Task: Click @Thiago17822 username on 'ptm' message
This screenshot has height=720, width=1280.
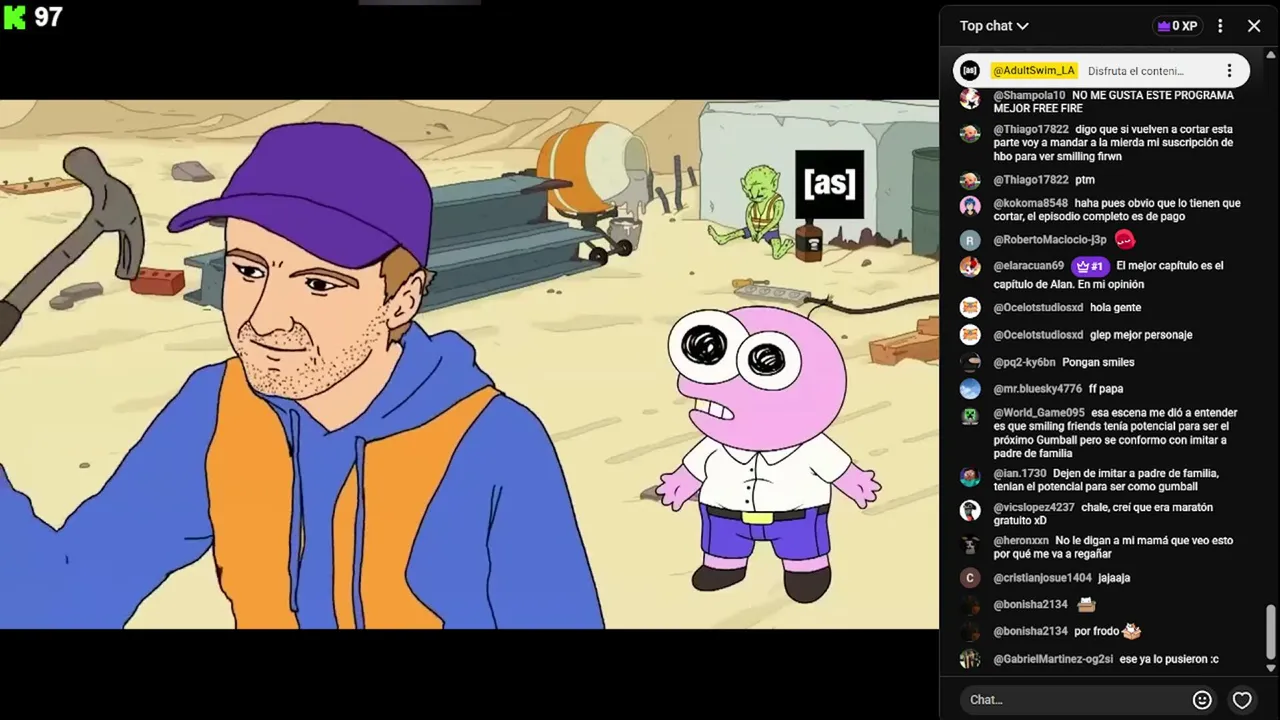Action: tap(1031, 180)
